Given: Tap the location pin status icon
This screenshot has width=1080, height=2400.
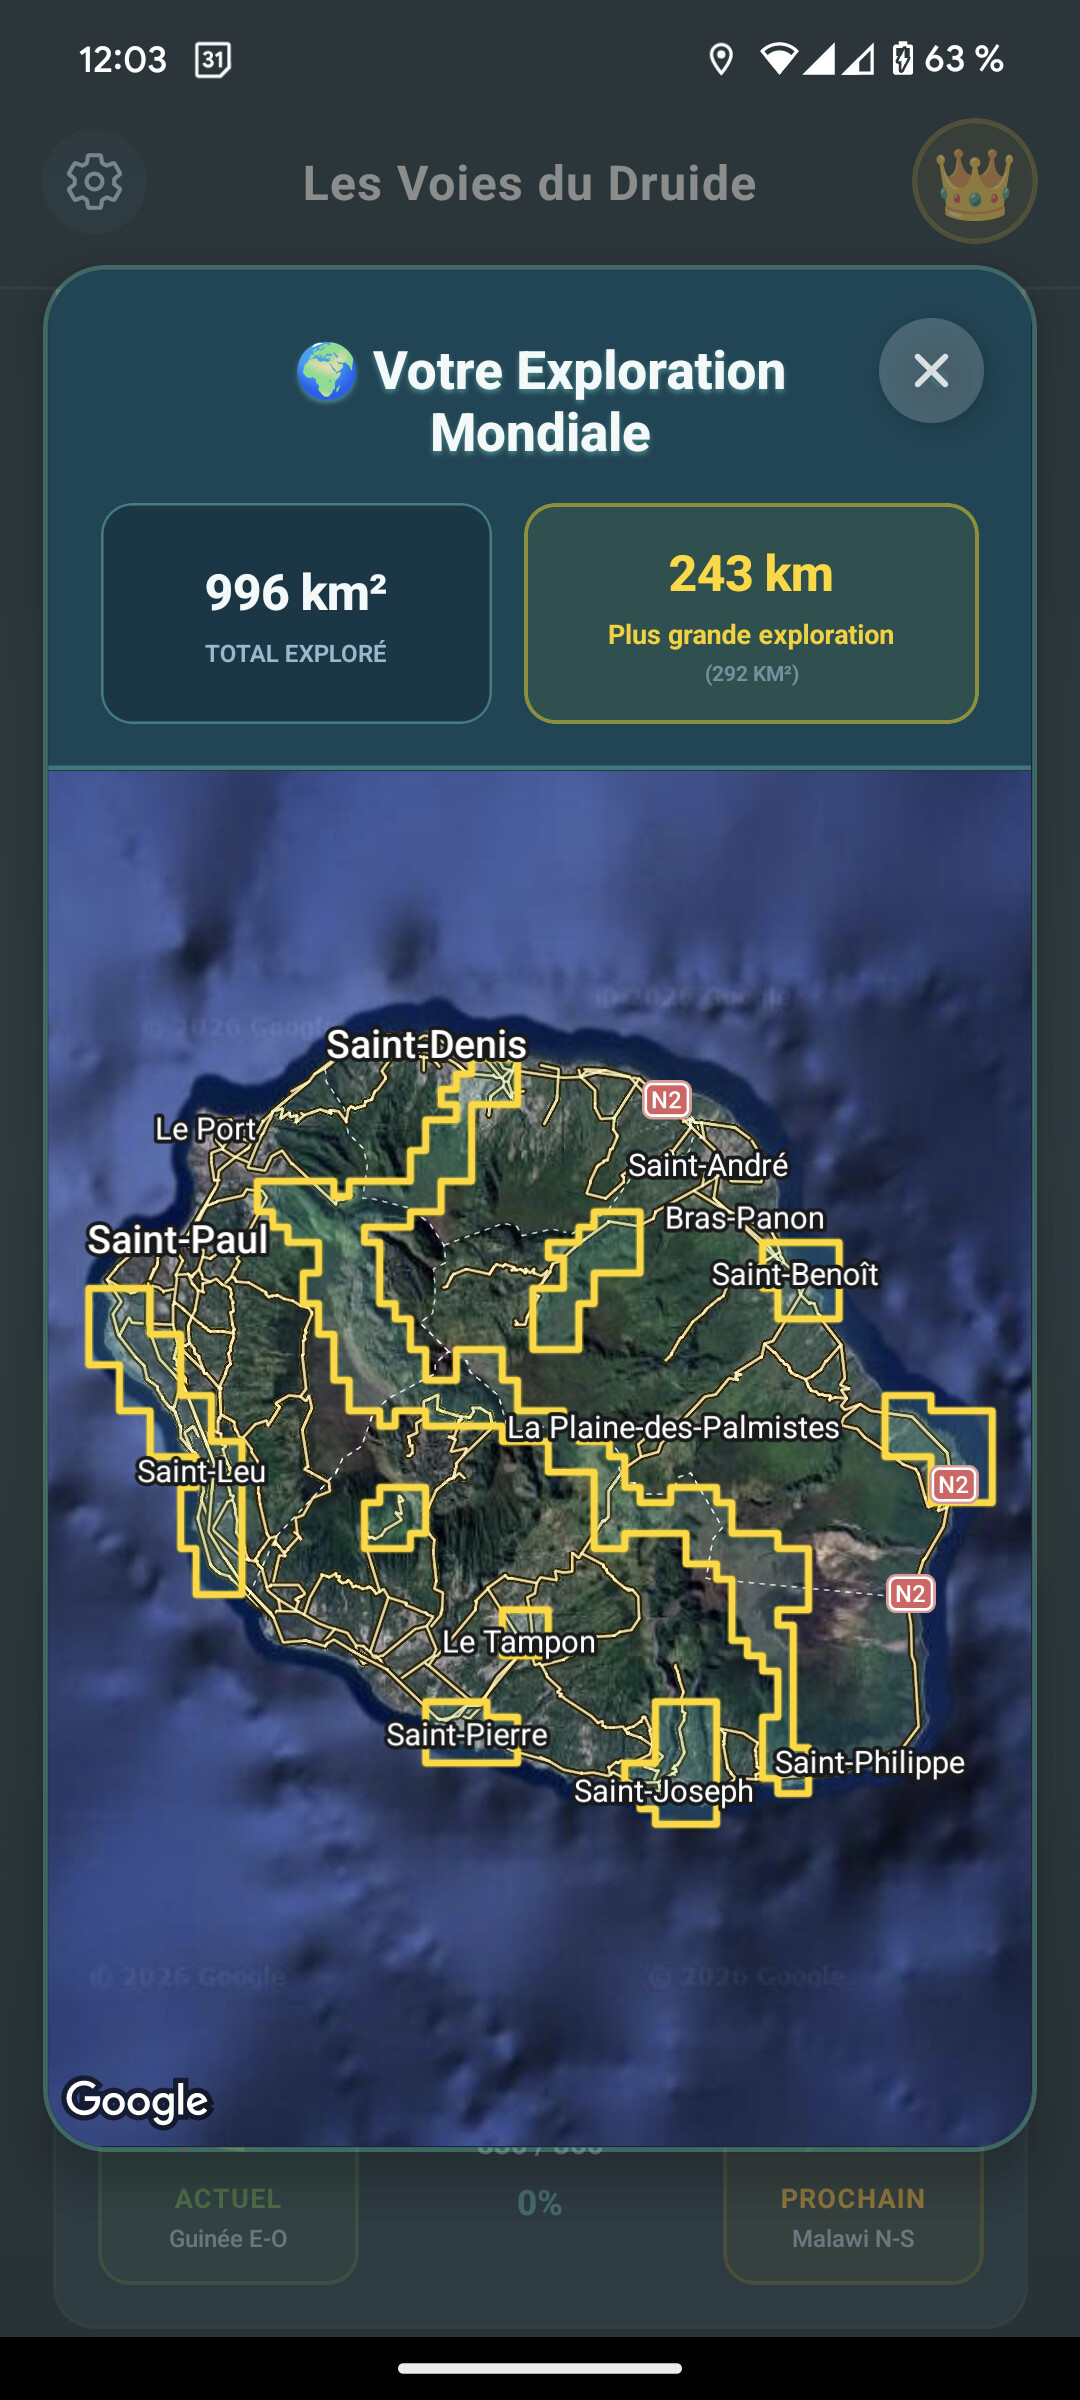Looking at the screenshot, I should (720, 60).
